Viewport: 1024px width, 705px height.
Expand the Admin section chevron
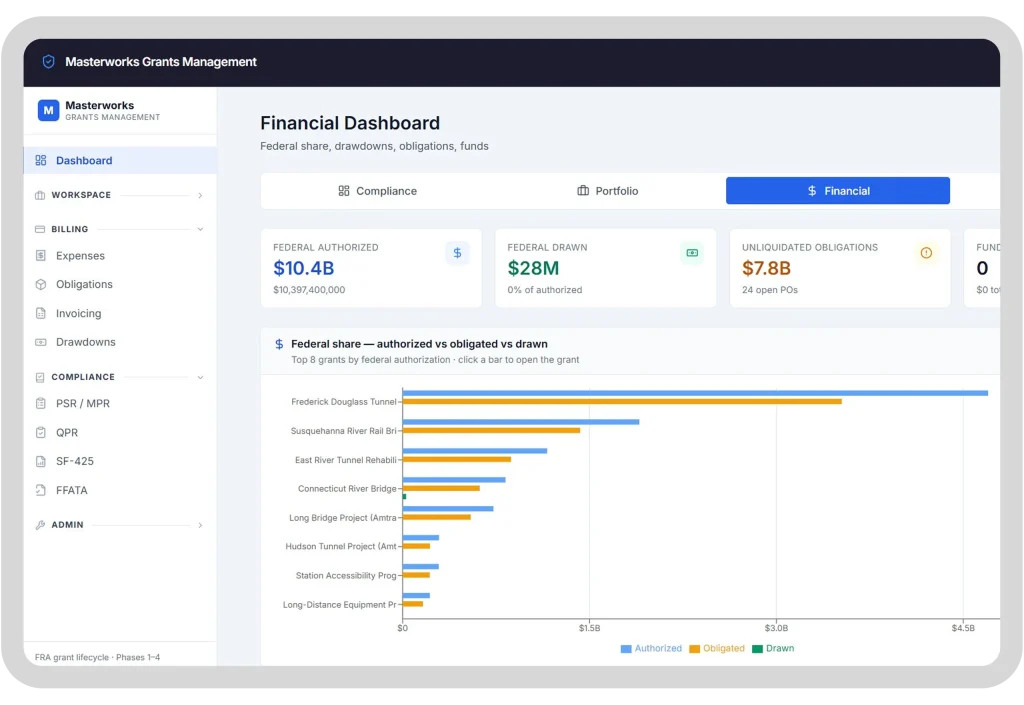200,525
